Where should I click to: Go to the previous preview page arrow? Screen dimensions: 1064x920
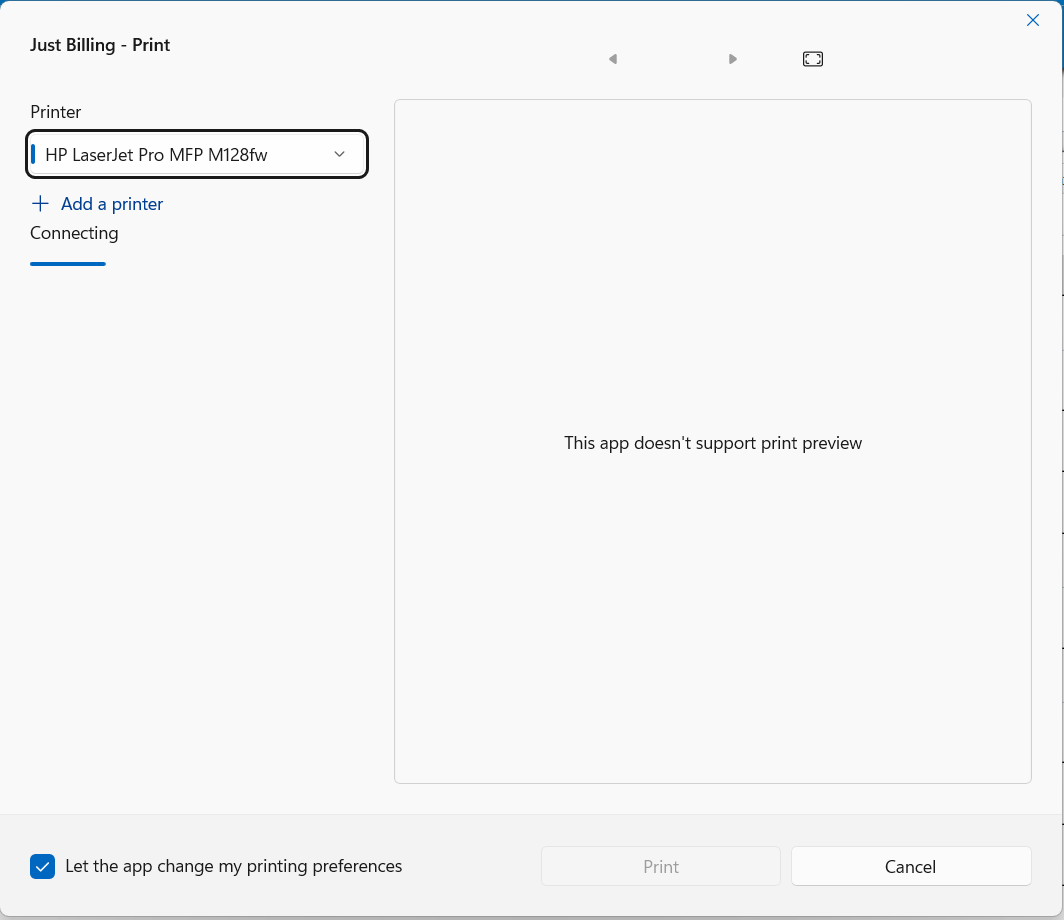[x=613, y=60]
